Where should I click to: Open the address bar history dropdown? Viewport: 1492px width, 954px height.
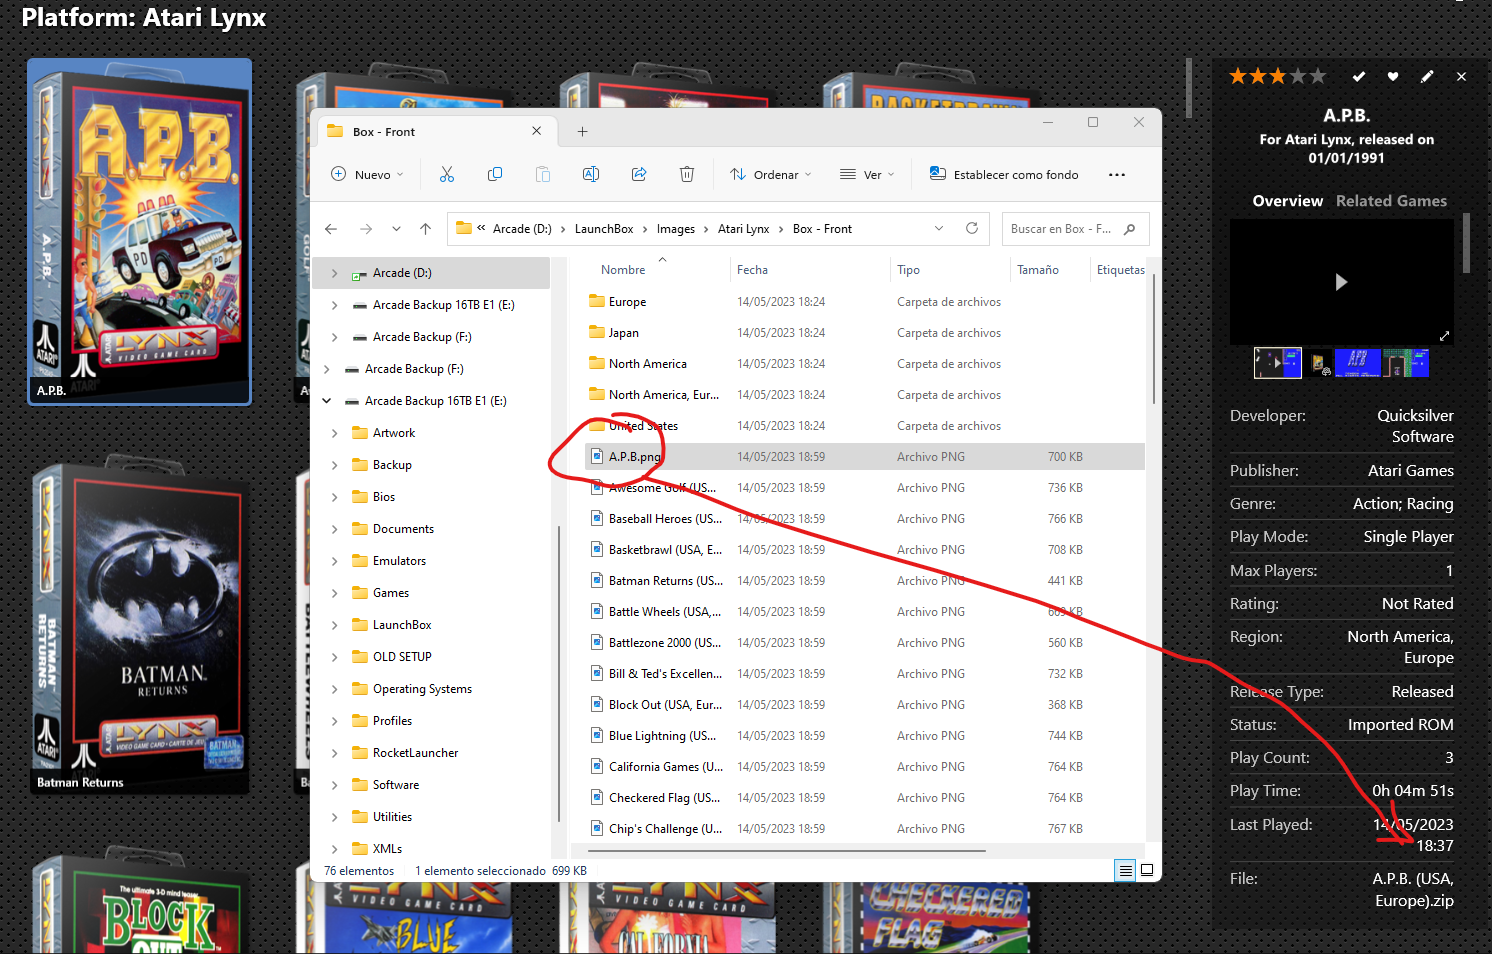point(939,228)
